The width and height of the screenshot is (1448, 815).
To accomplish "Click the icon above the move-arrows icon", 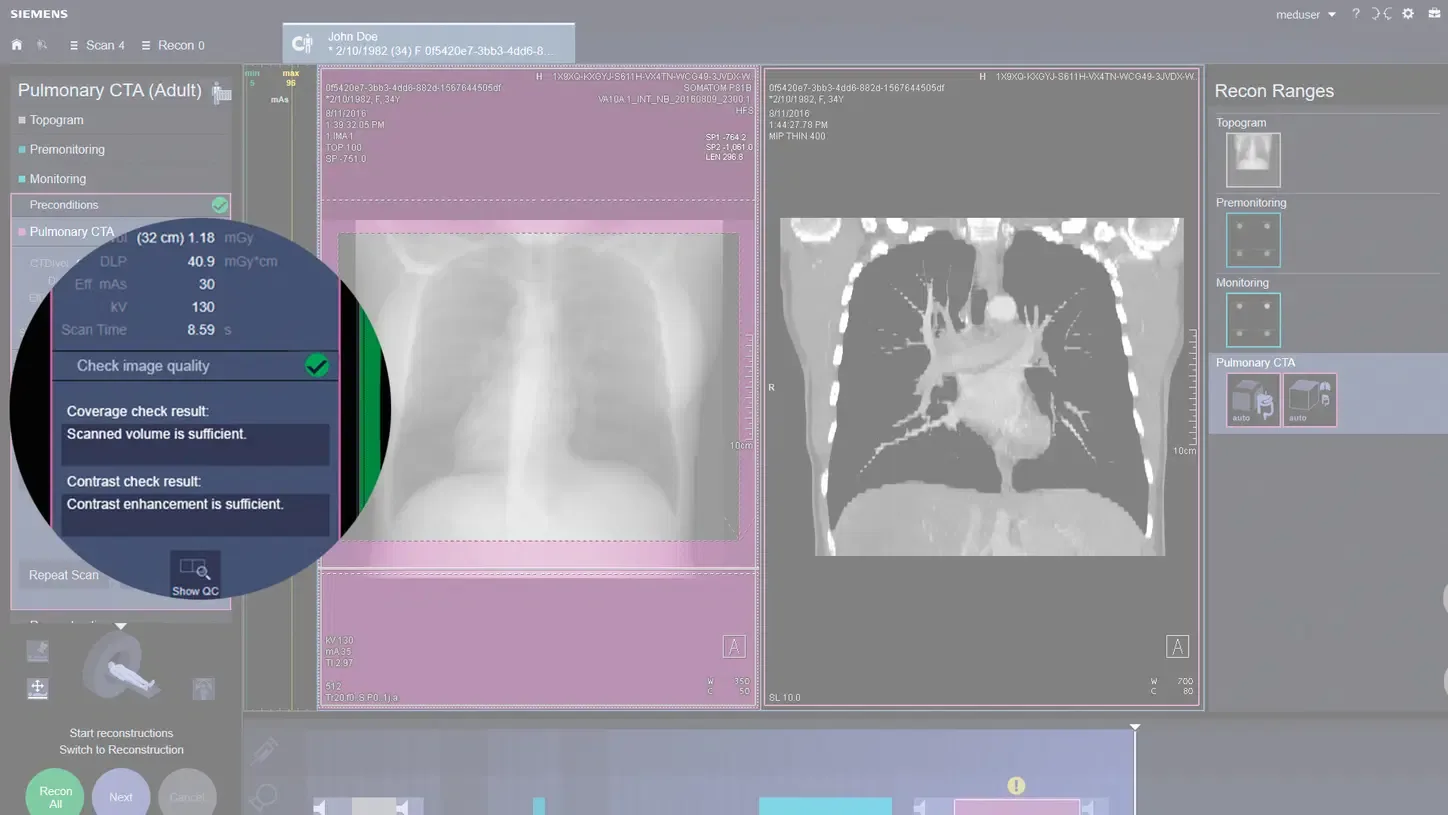I will click(37, 651).
